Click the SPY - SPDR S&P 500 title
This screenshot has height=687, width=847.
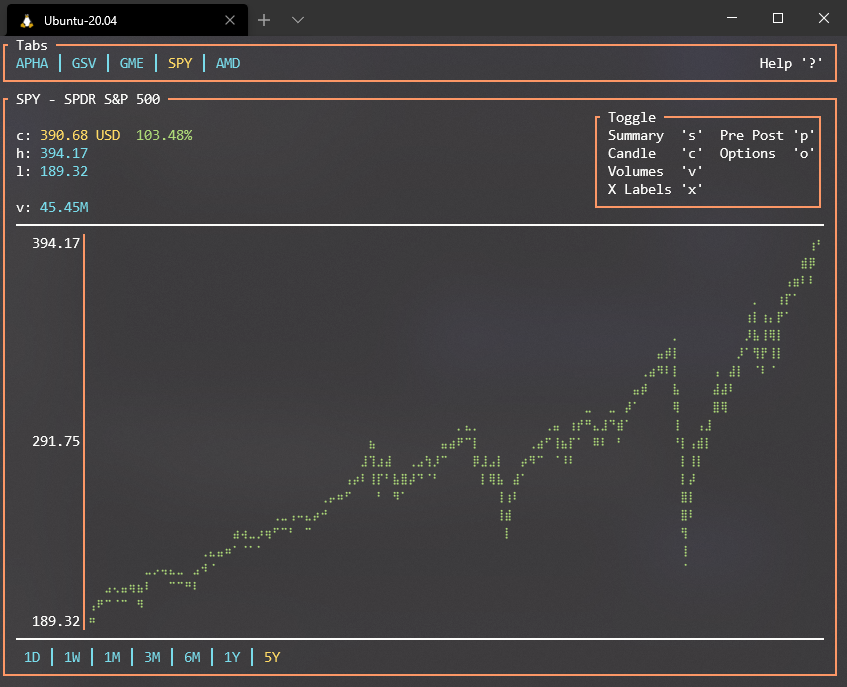coord(88,99)
